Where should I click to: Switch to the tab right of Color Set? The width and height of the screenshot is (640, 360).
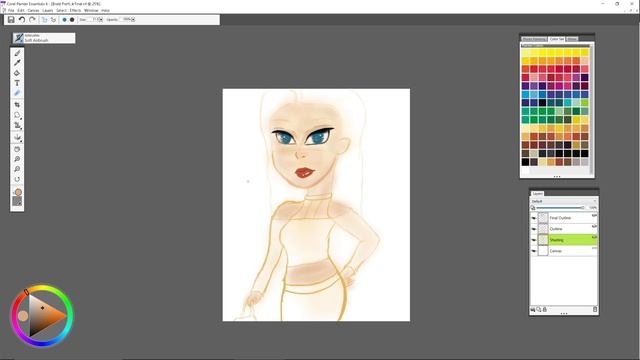[572, 39]
